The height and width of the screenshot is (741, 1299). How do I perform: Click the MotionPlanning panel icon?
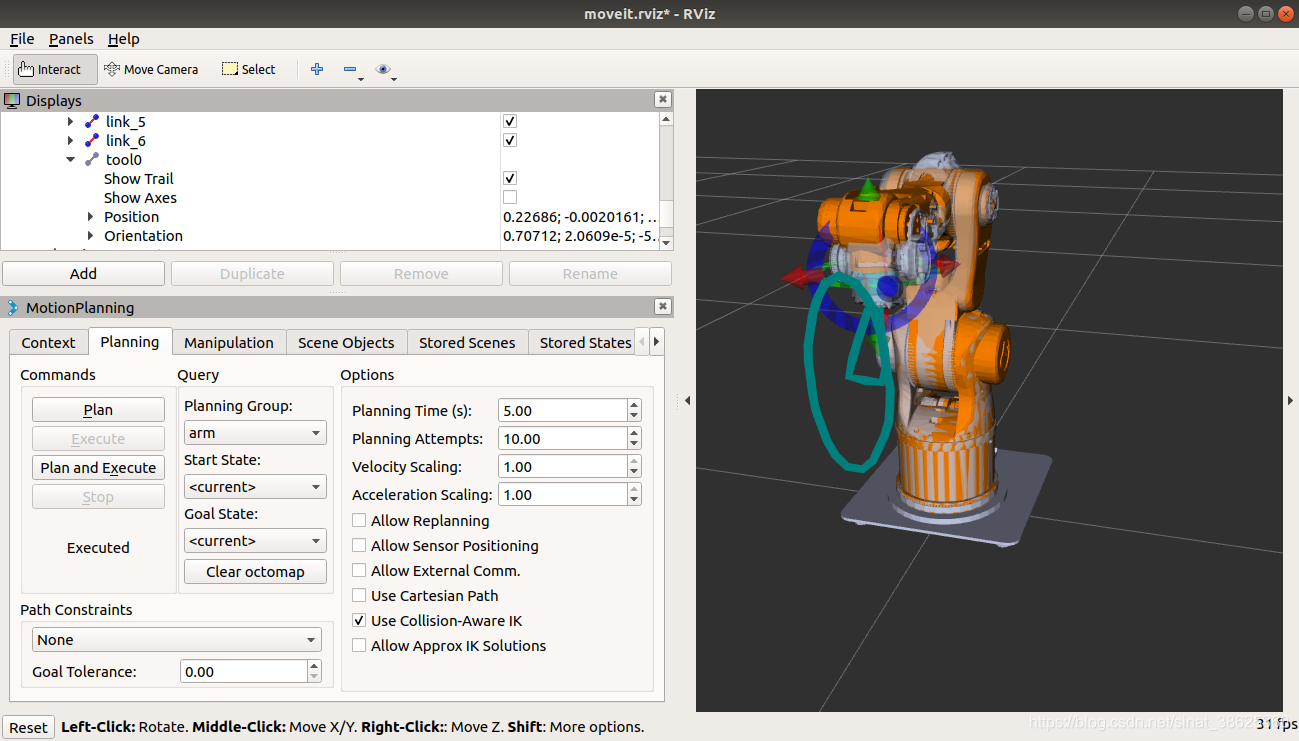(13, 307)
